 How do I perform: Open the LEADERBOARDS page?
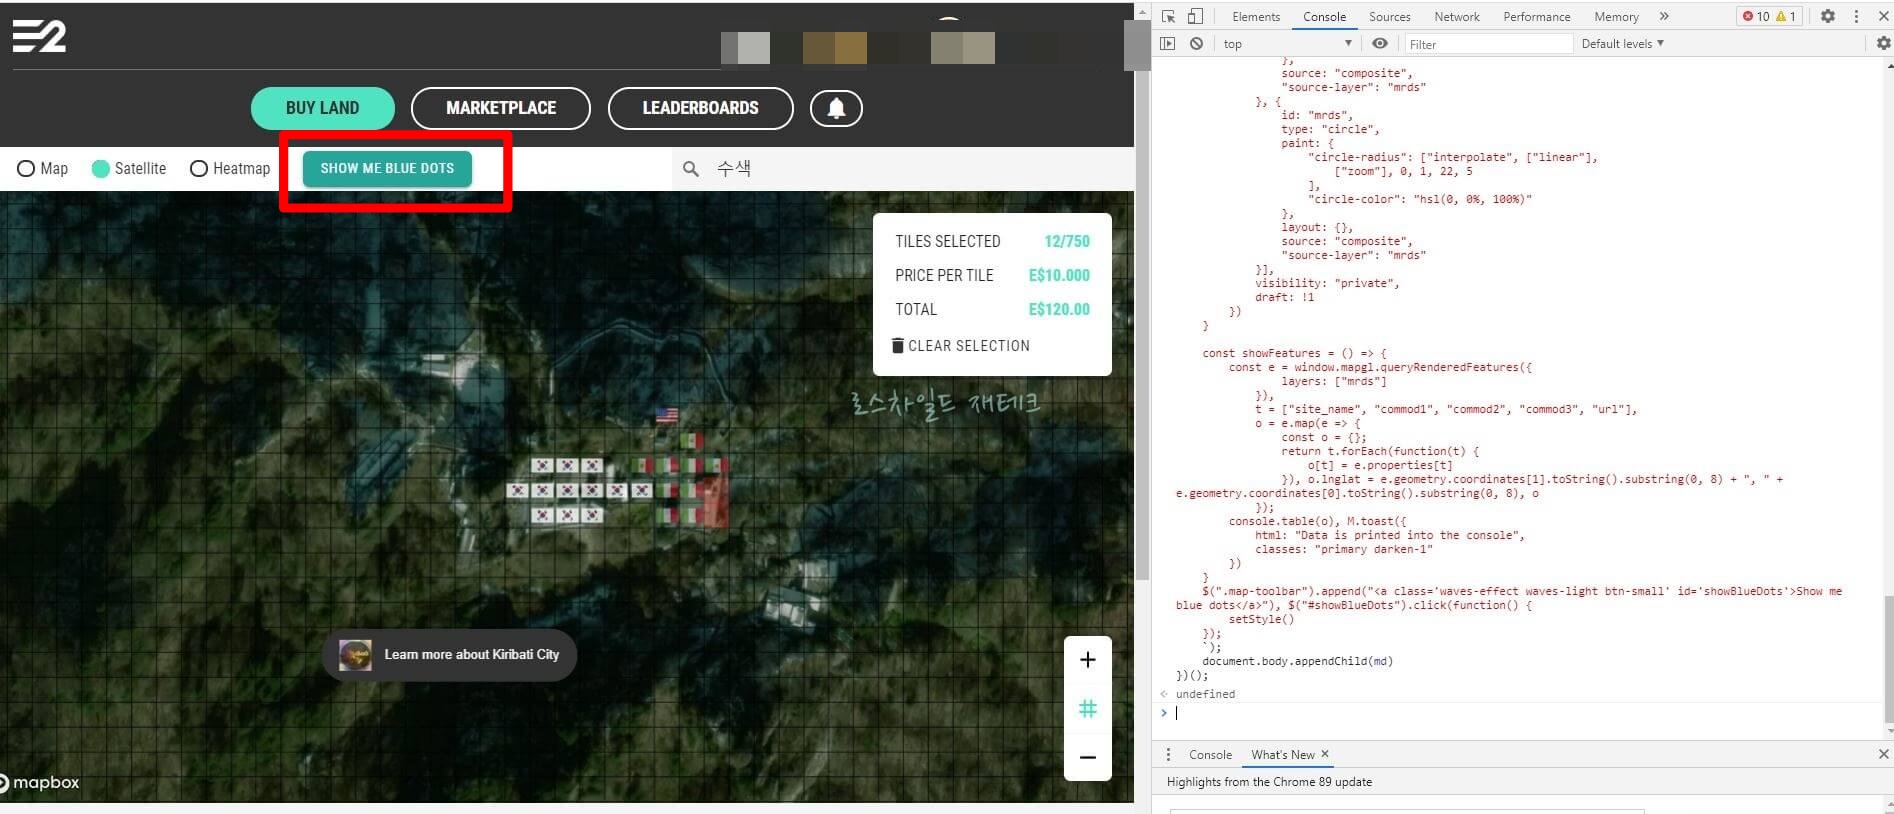pos(700,108)
